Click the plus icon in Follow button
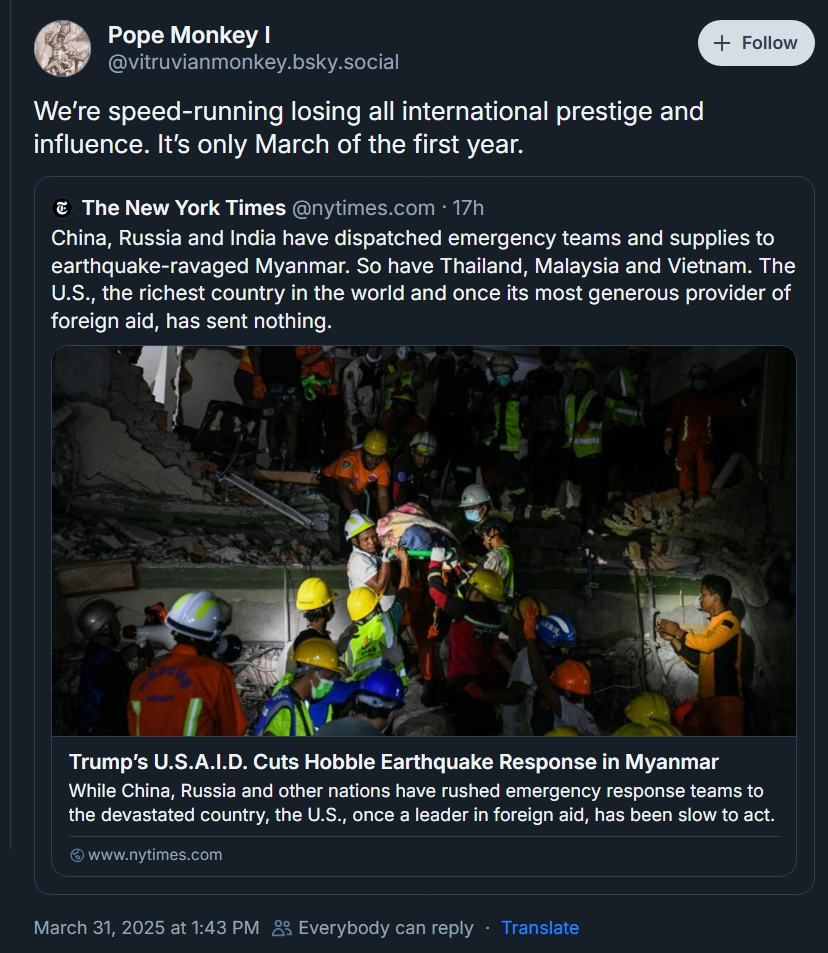This screenshot has width=828, height=953. pos(722,43)
